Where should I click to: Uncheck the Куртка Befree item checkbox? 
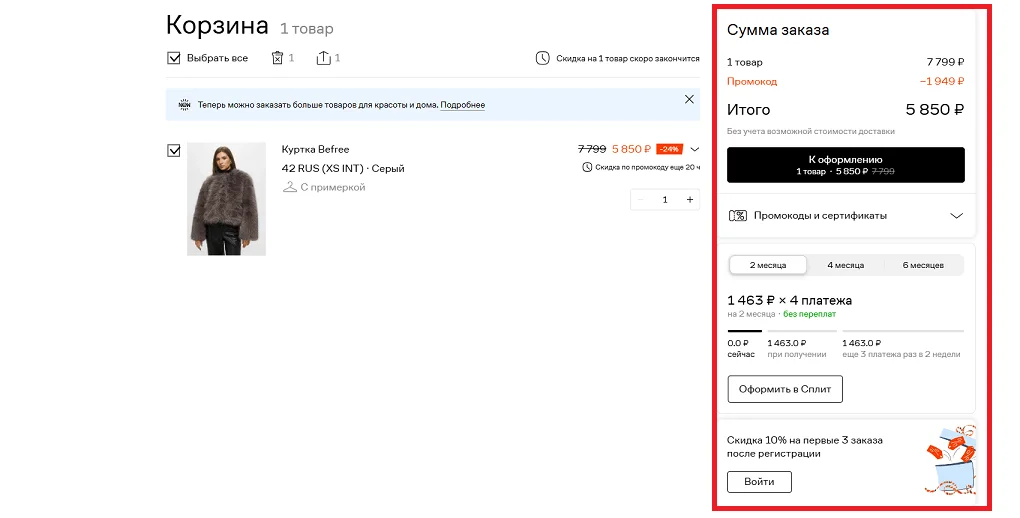(x=174, y=150)
